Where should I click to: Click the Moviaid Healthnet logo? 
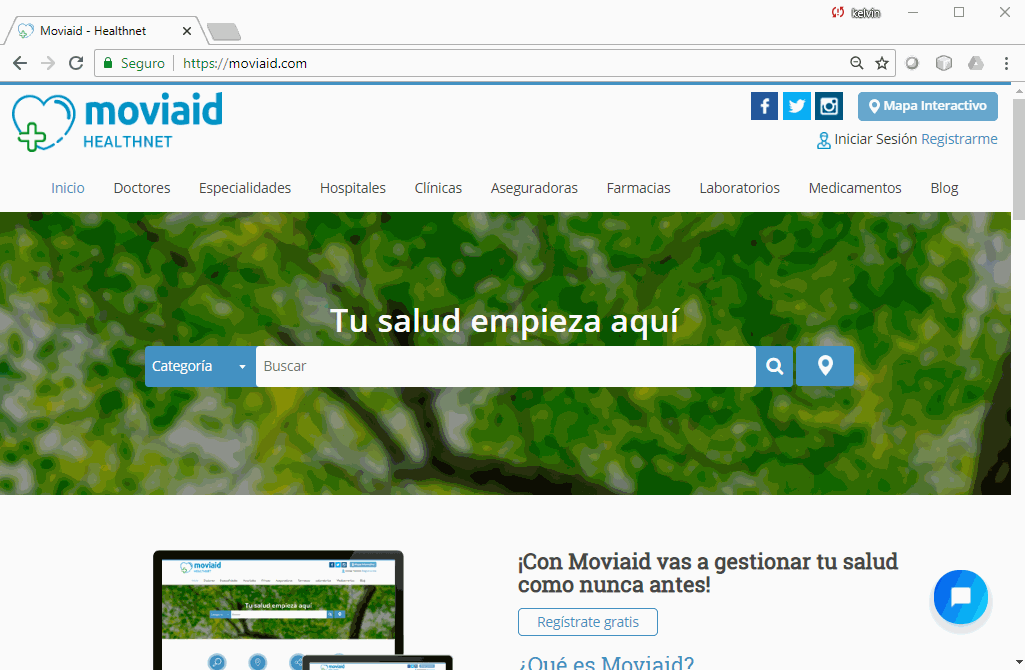click(x=117, y=121)
